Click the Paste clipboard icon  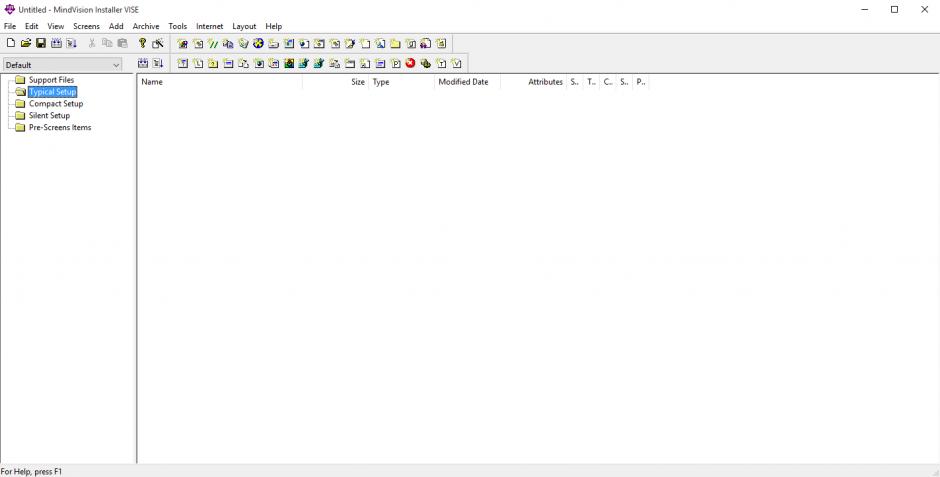(122, 43)
